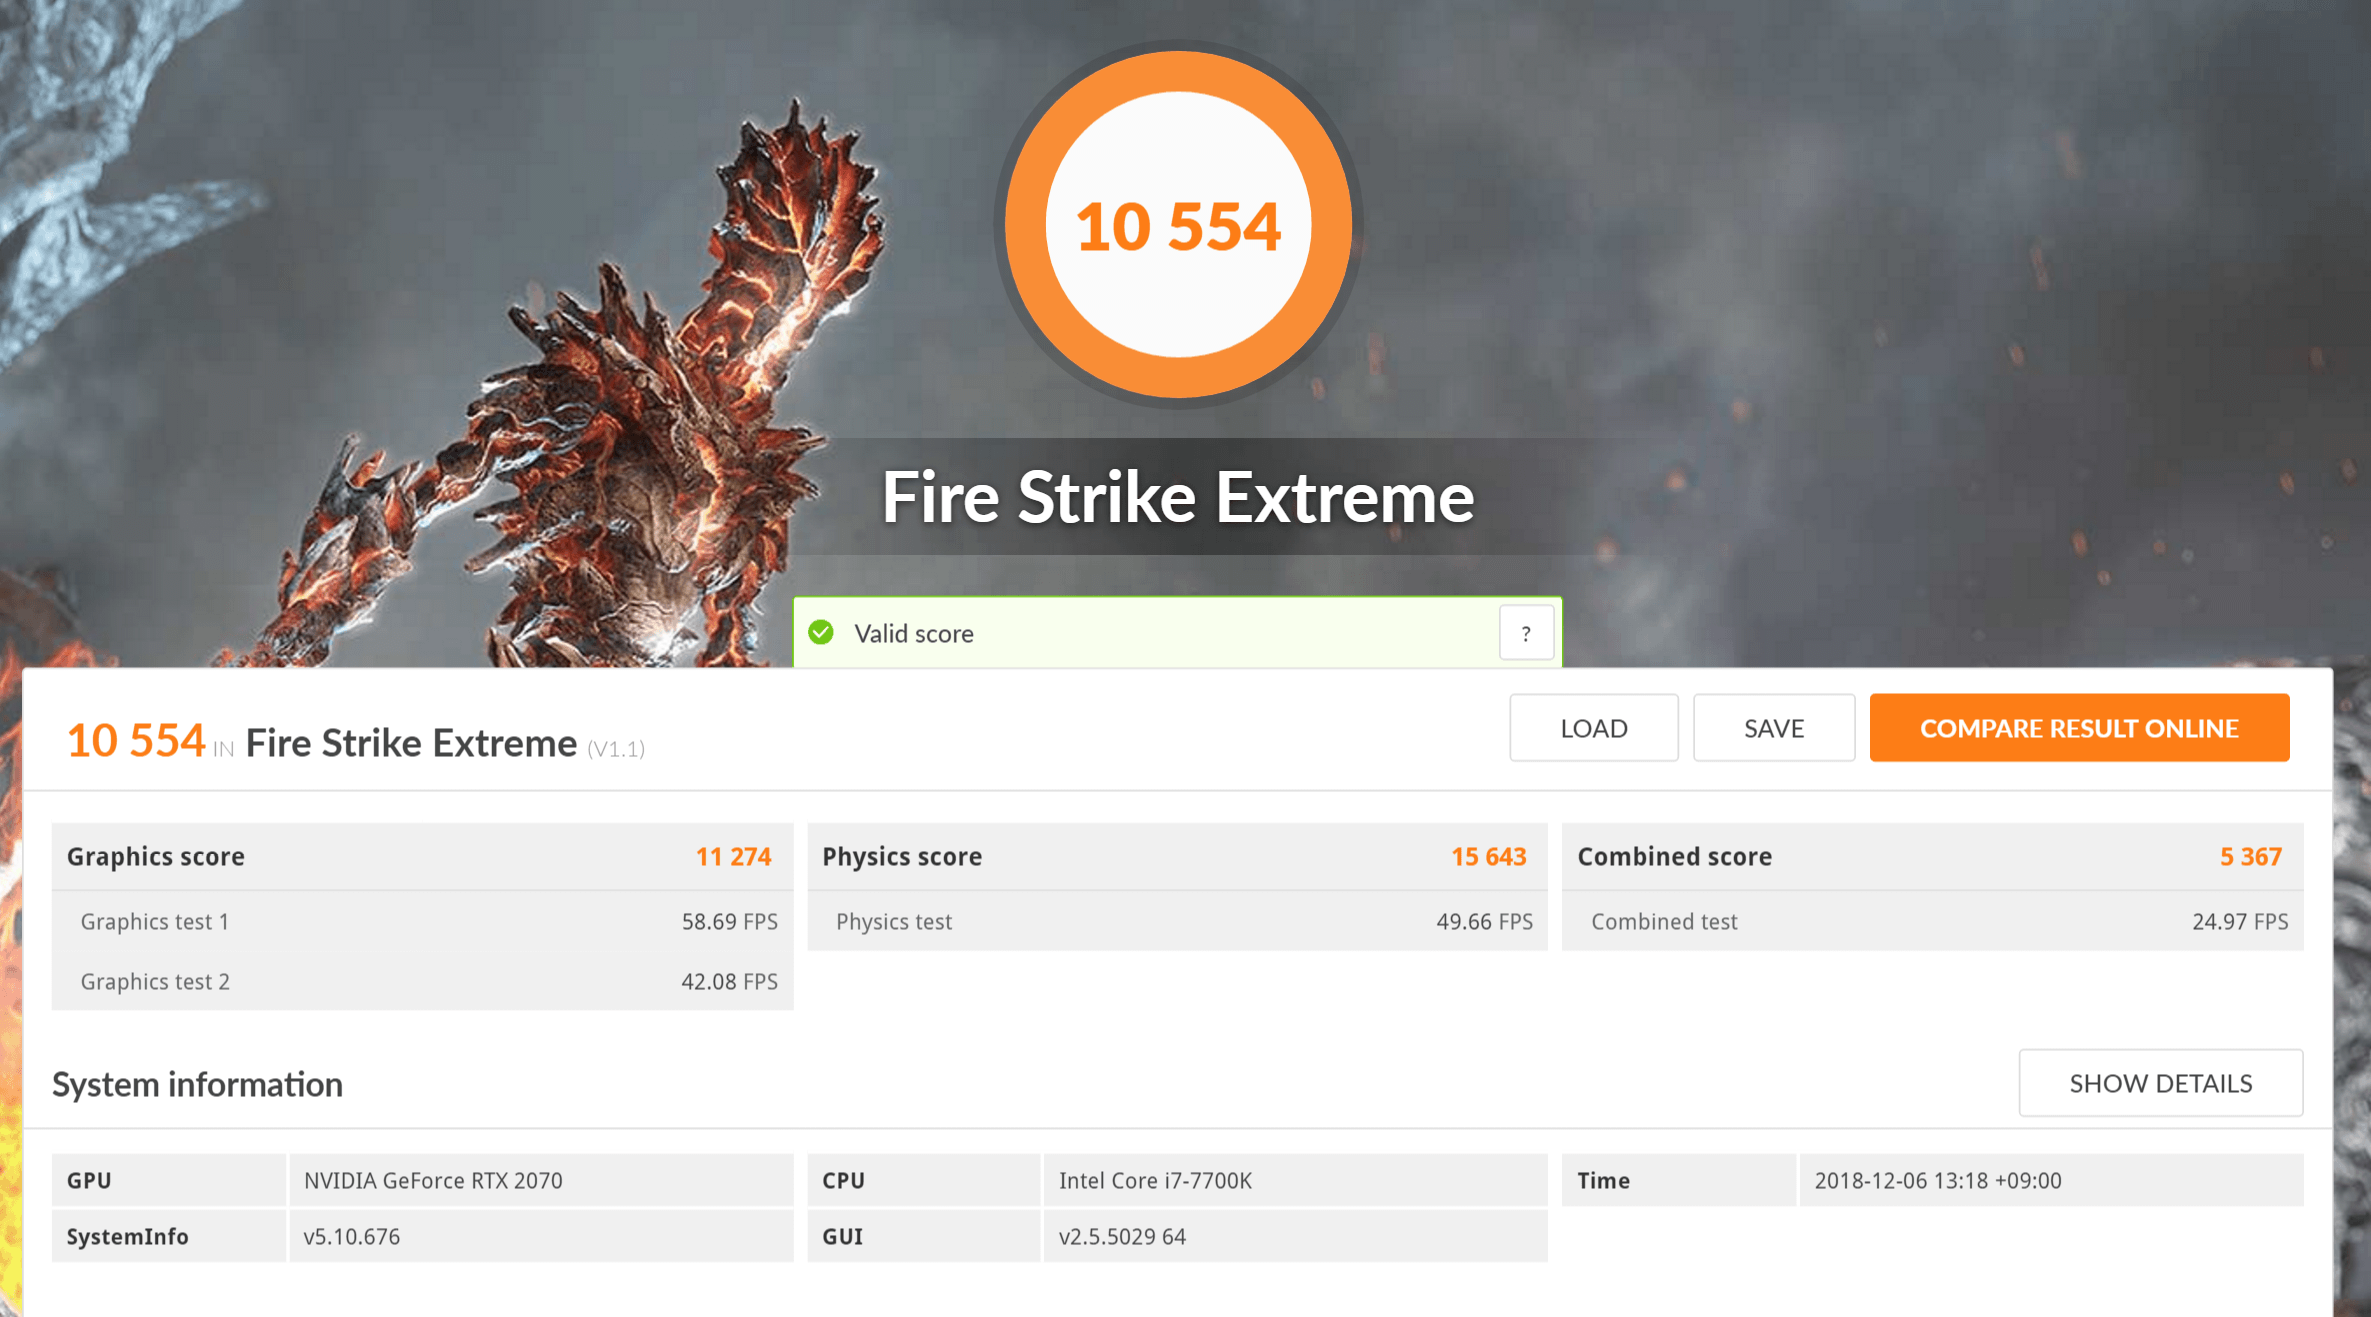This screenshot has height=1317, width=2371.
Task: Click the Combined score value 5 367
Action: [x=2251, y=856]
